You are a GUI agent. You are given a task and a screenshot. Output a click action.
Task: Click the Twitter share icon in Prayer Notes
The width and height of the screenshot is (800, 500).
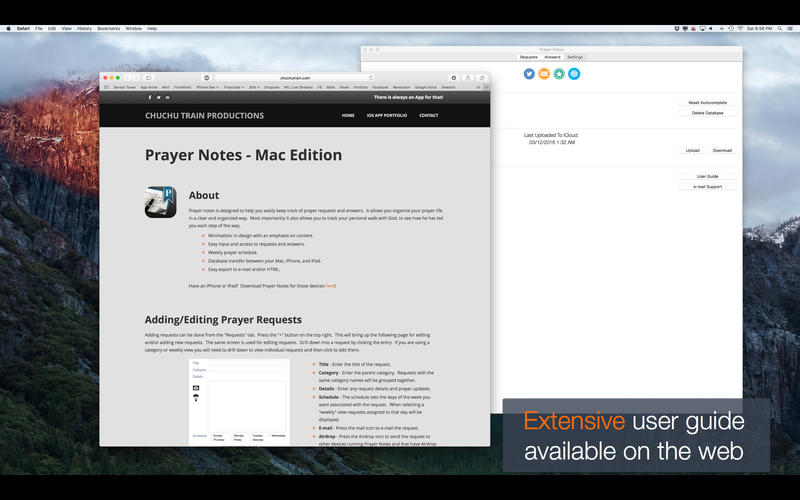click(x=529, y=73)
